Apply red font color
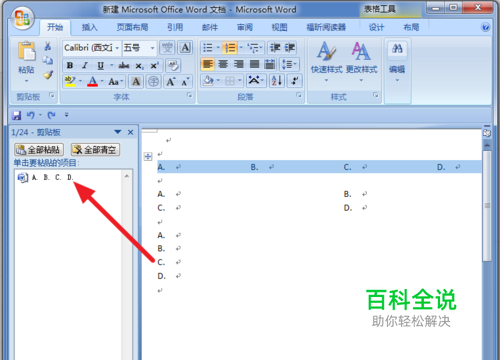500x360 pixels. click(x=93, y=81)
